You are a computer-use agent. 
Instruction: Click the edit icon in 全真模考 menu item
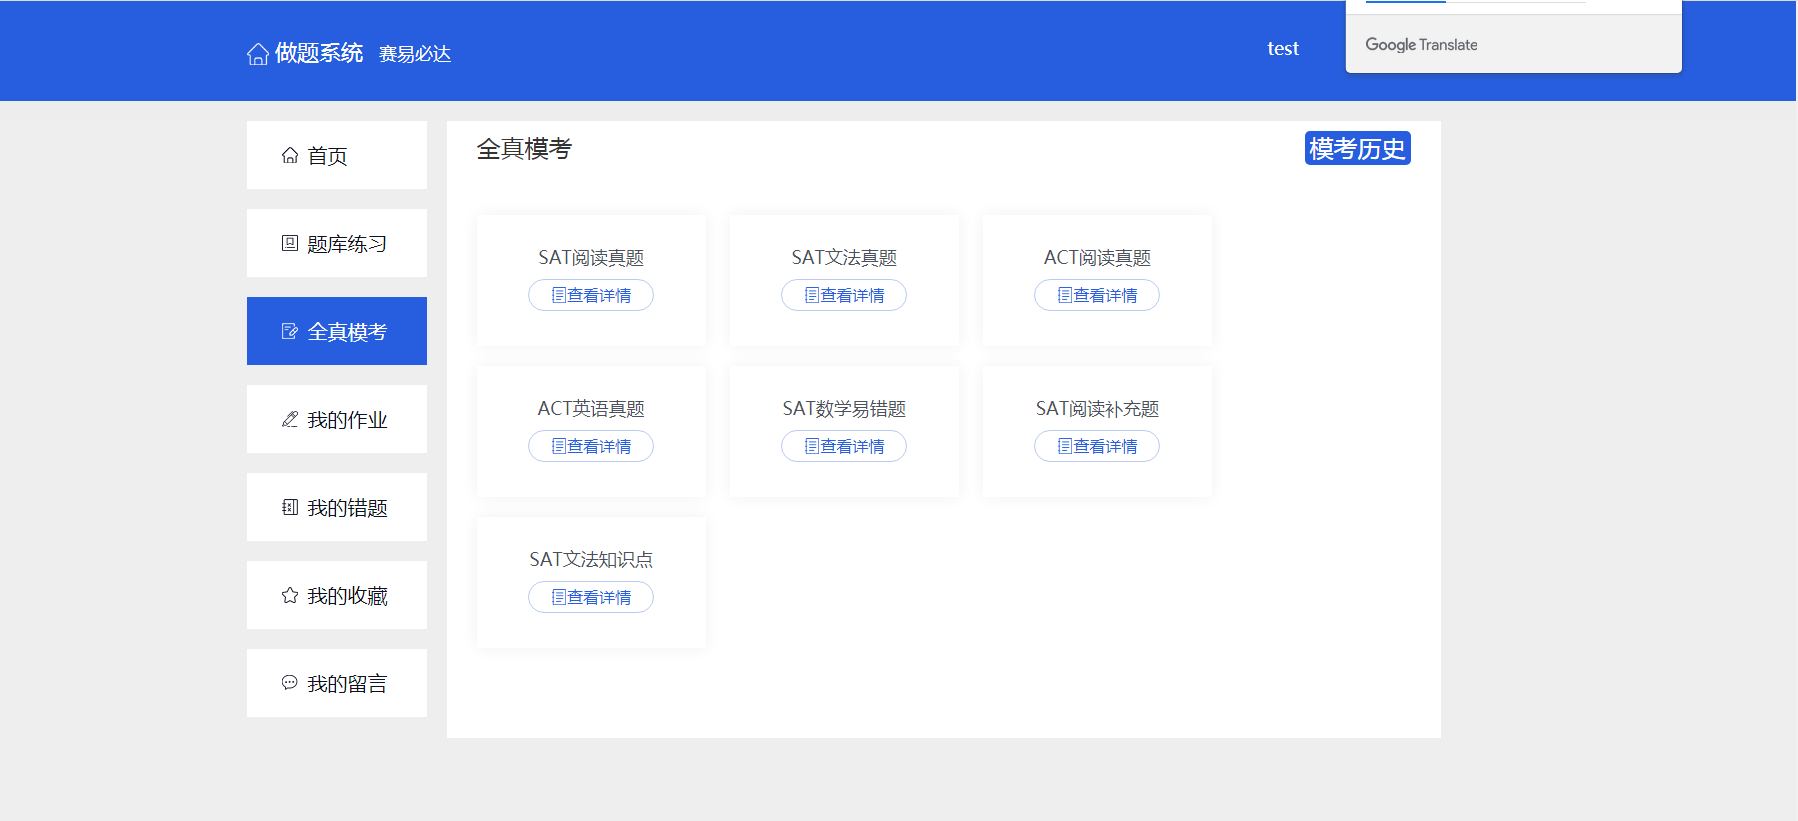coord(290,332)
